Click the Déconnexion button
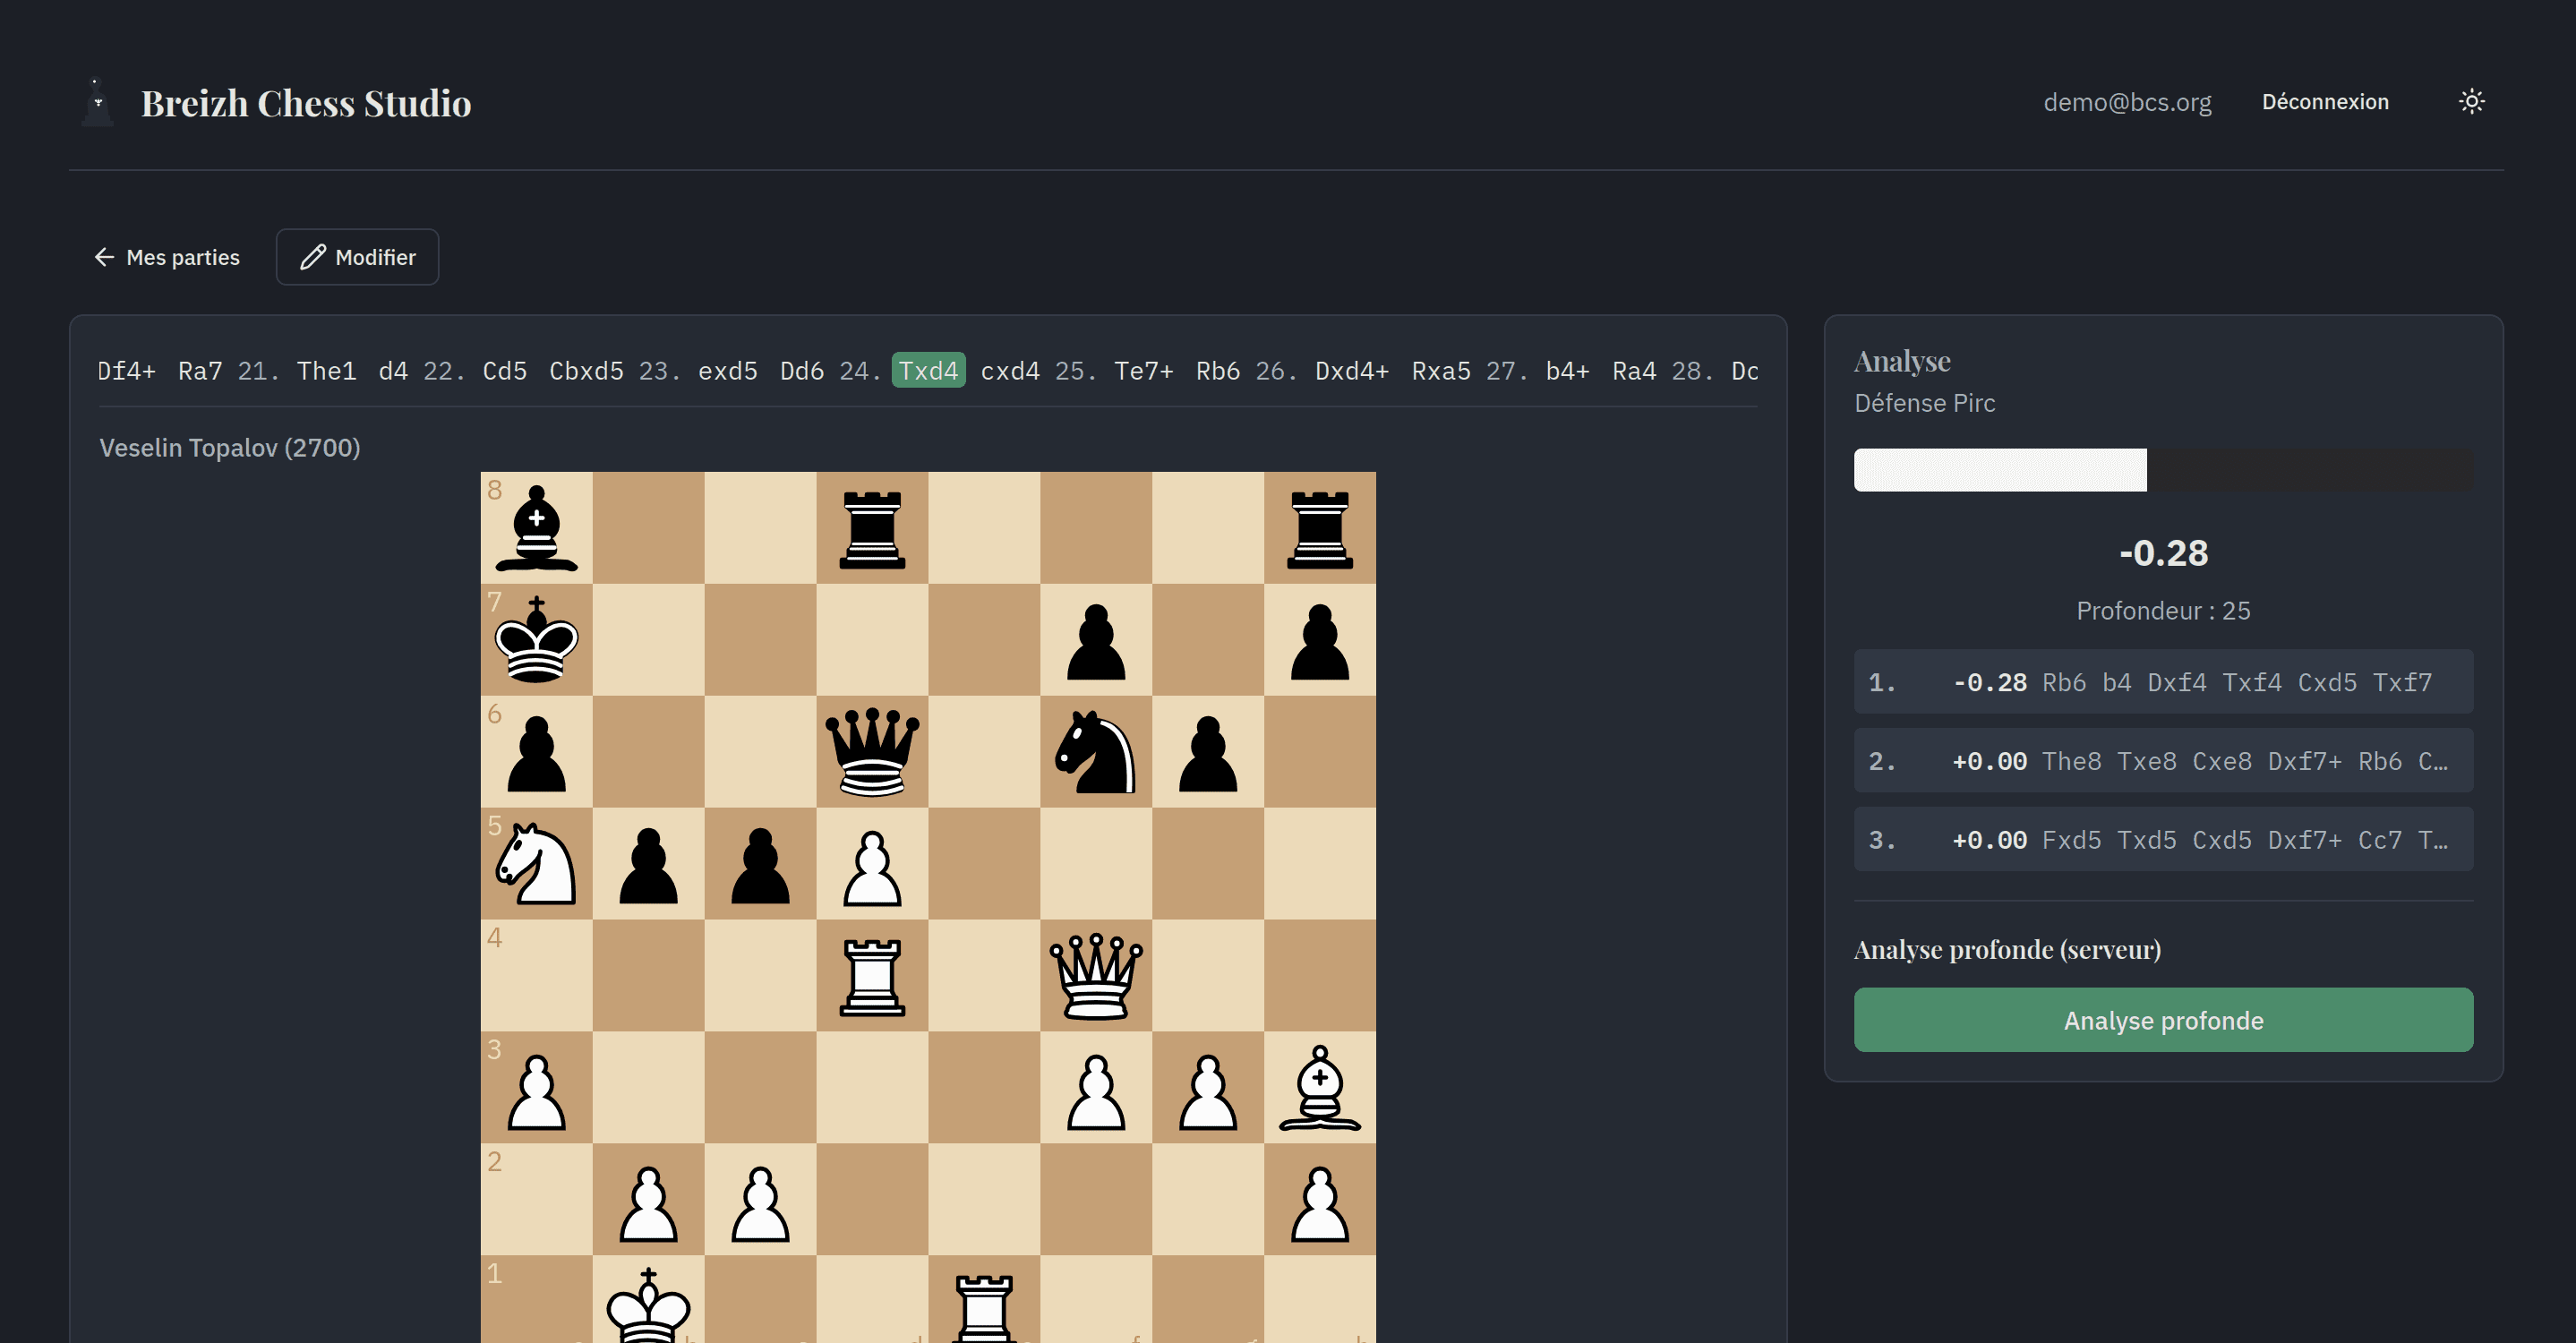Viewport: 2576px width, 1343px height. tap(2325, 102)
